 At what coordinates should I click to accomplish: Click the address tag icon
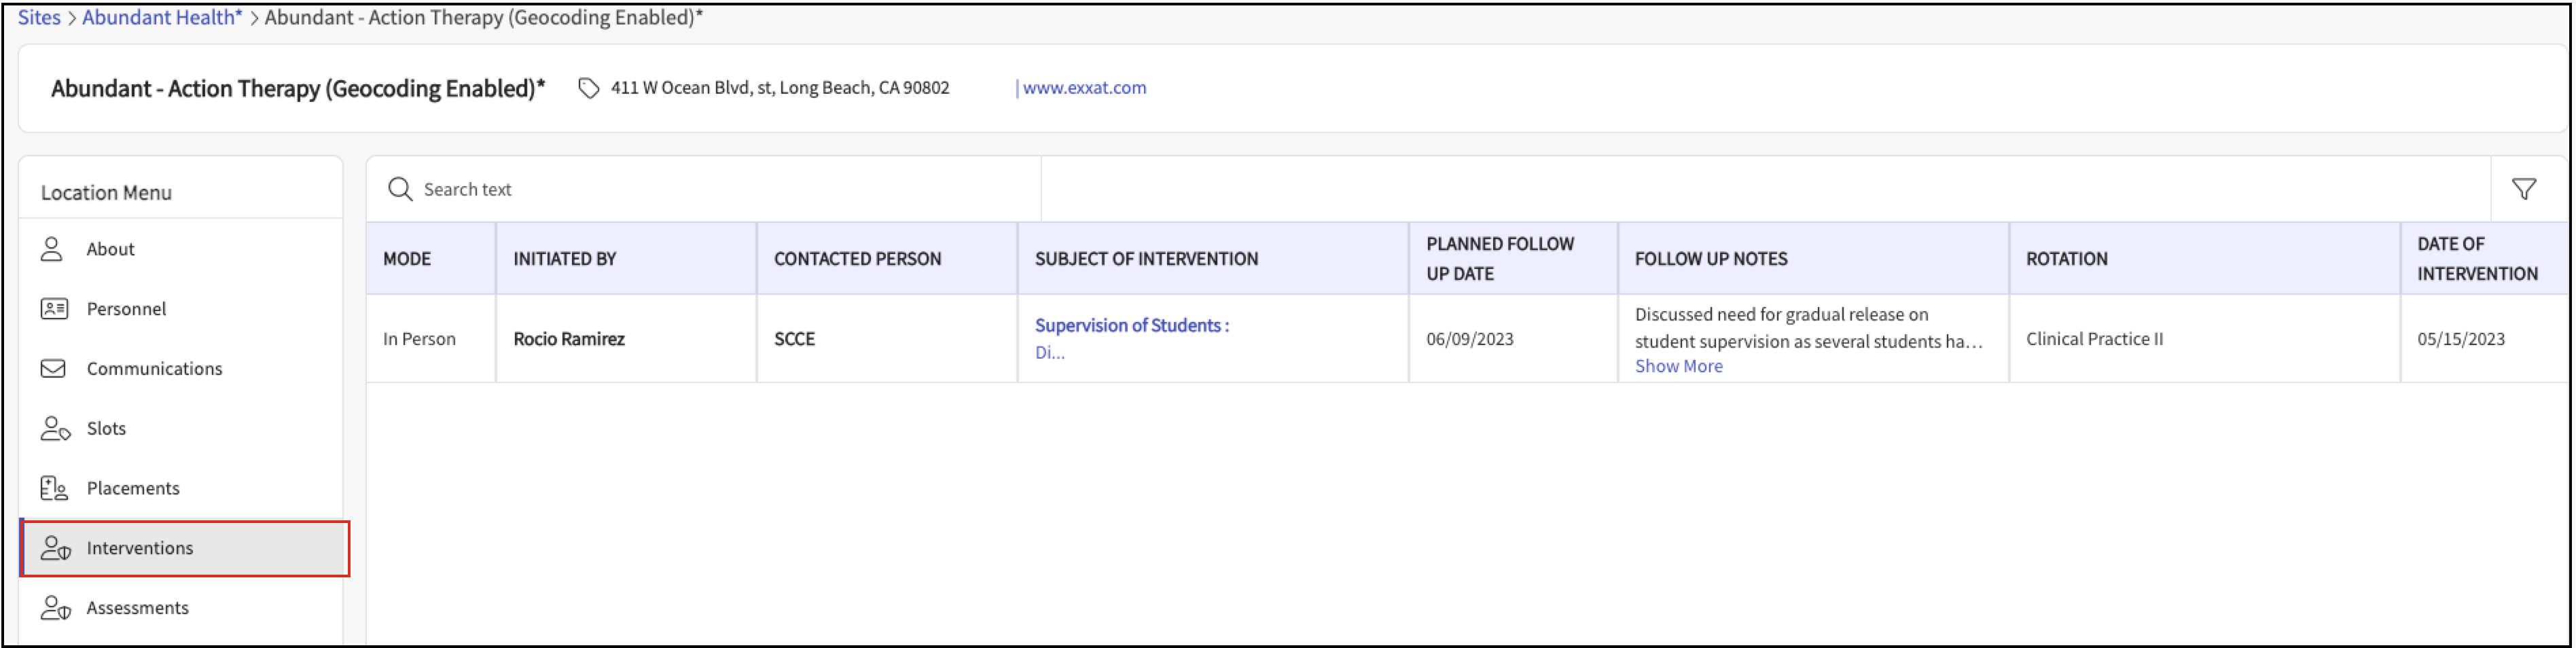point(589,88)
